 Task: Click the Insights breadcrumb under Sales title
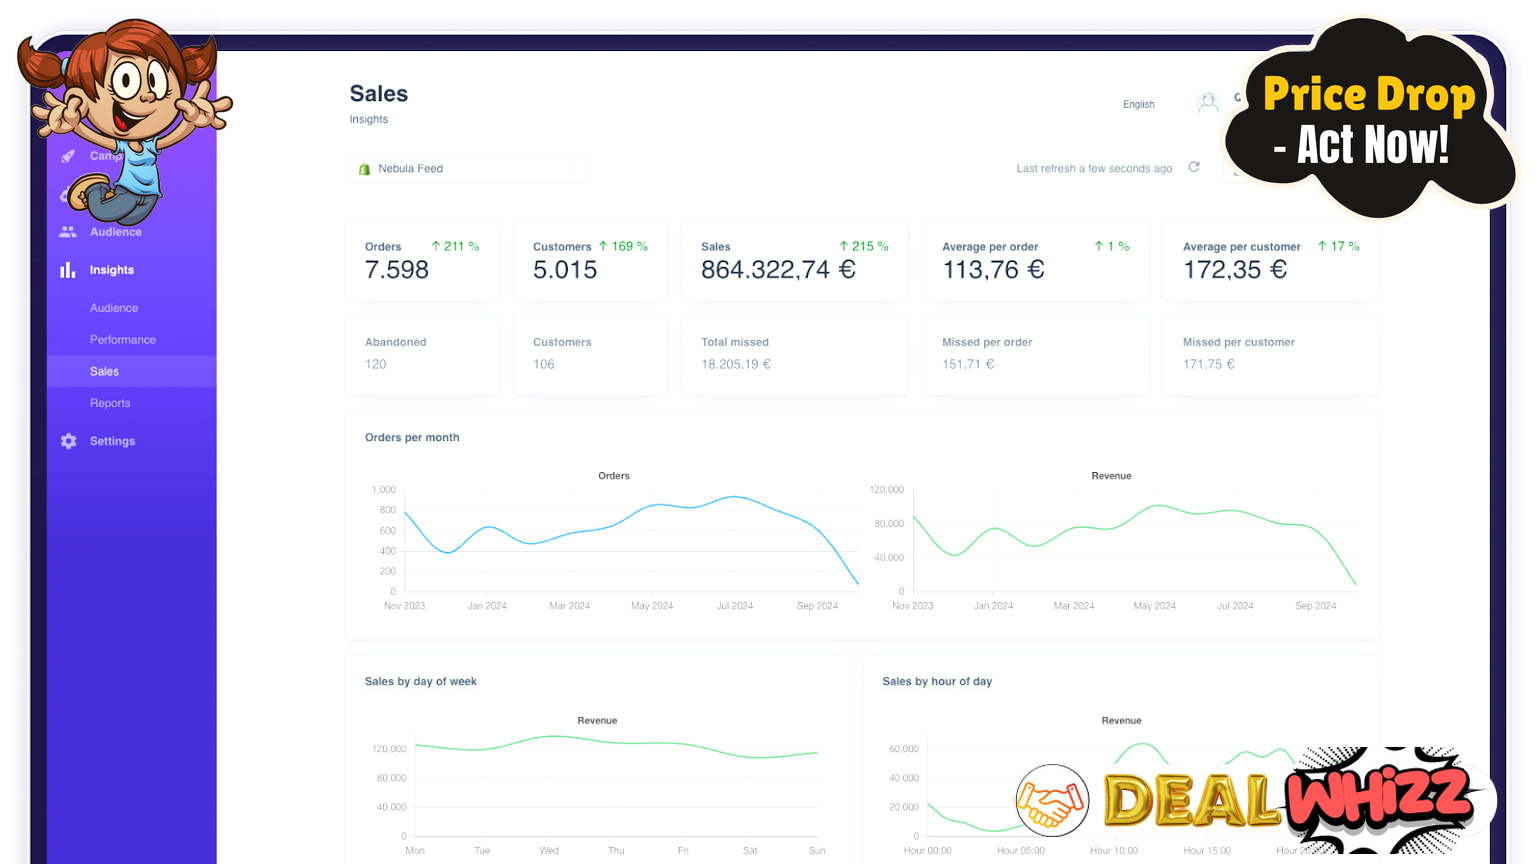tap(369, 120)
